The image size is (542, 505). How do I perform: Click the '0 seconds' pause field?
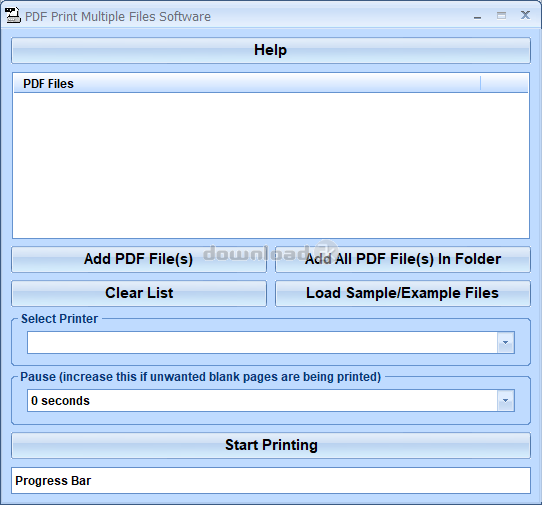point(262,401)
